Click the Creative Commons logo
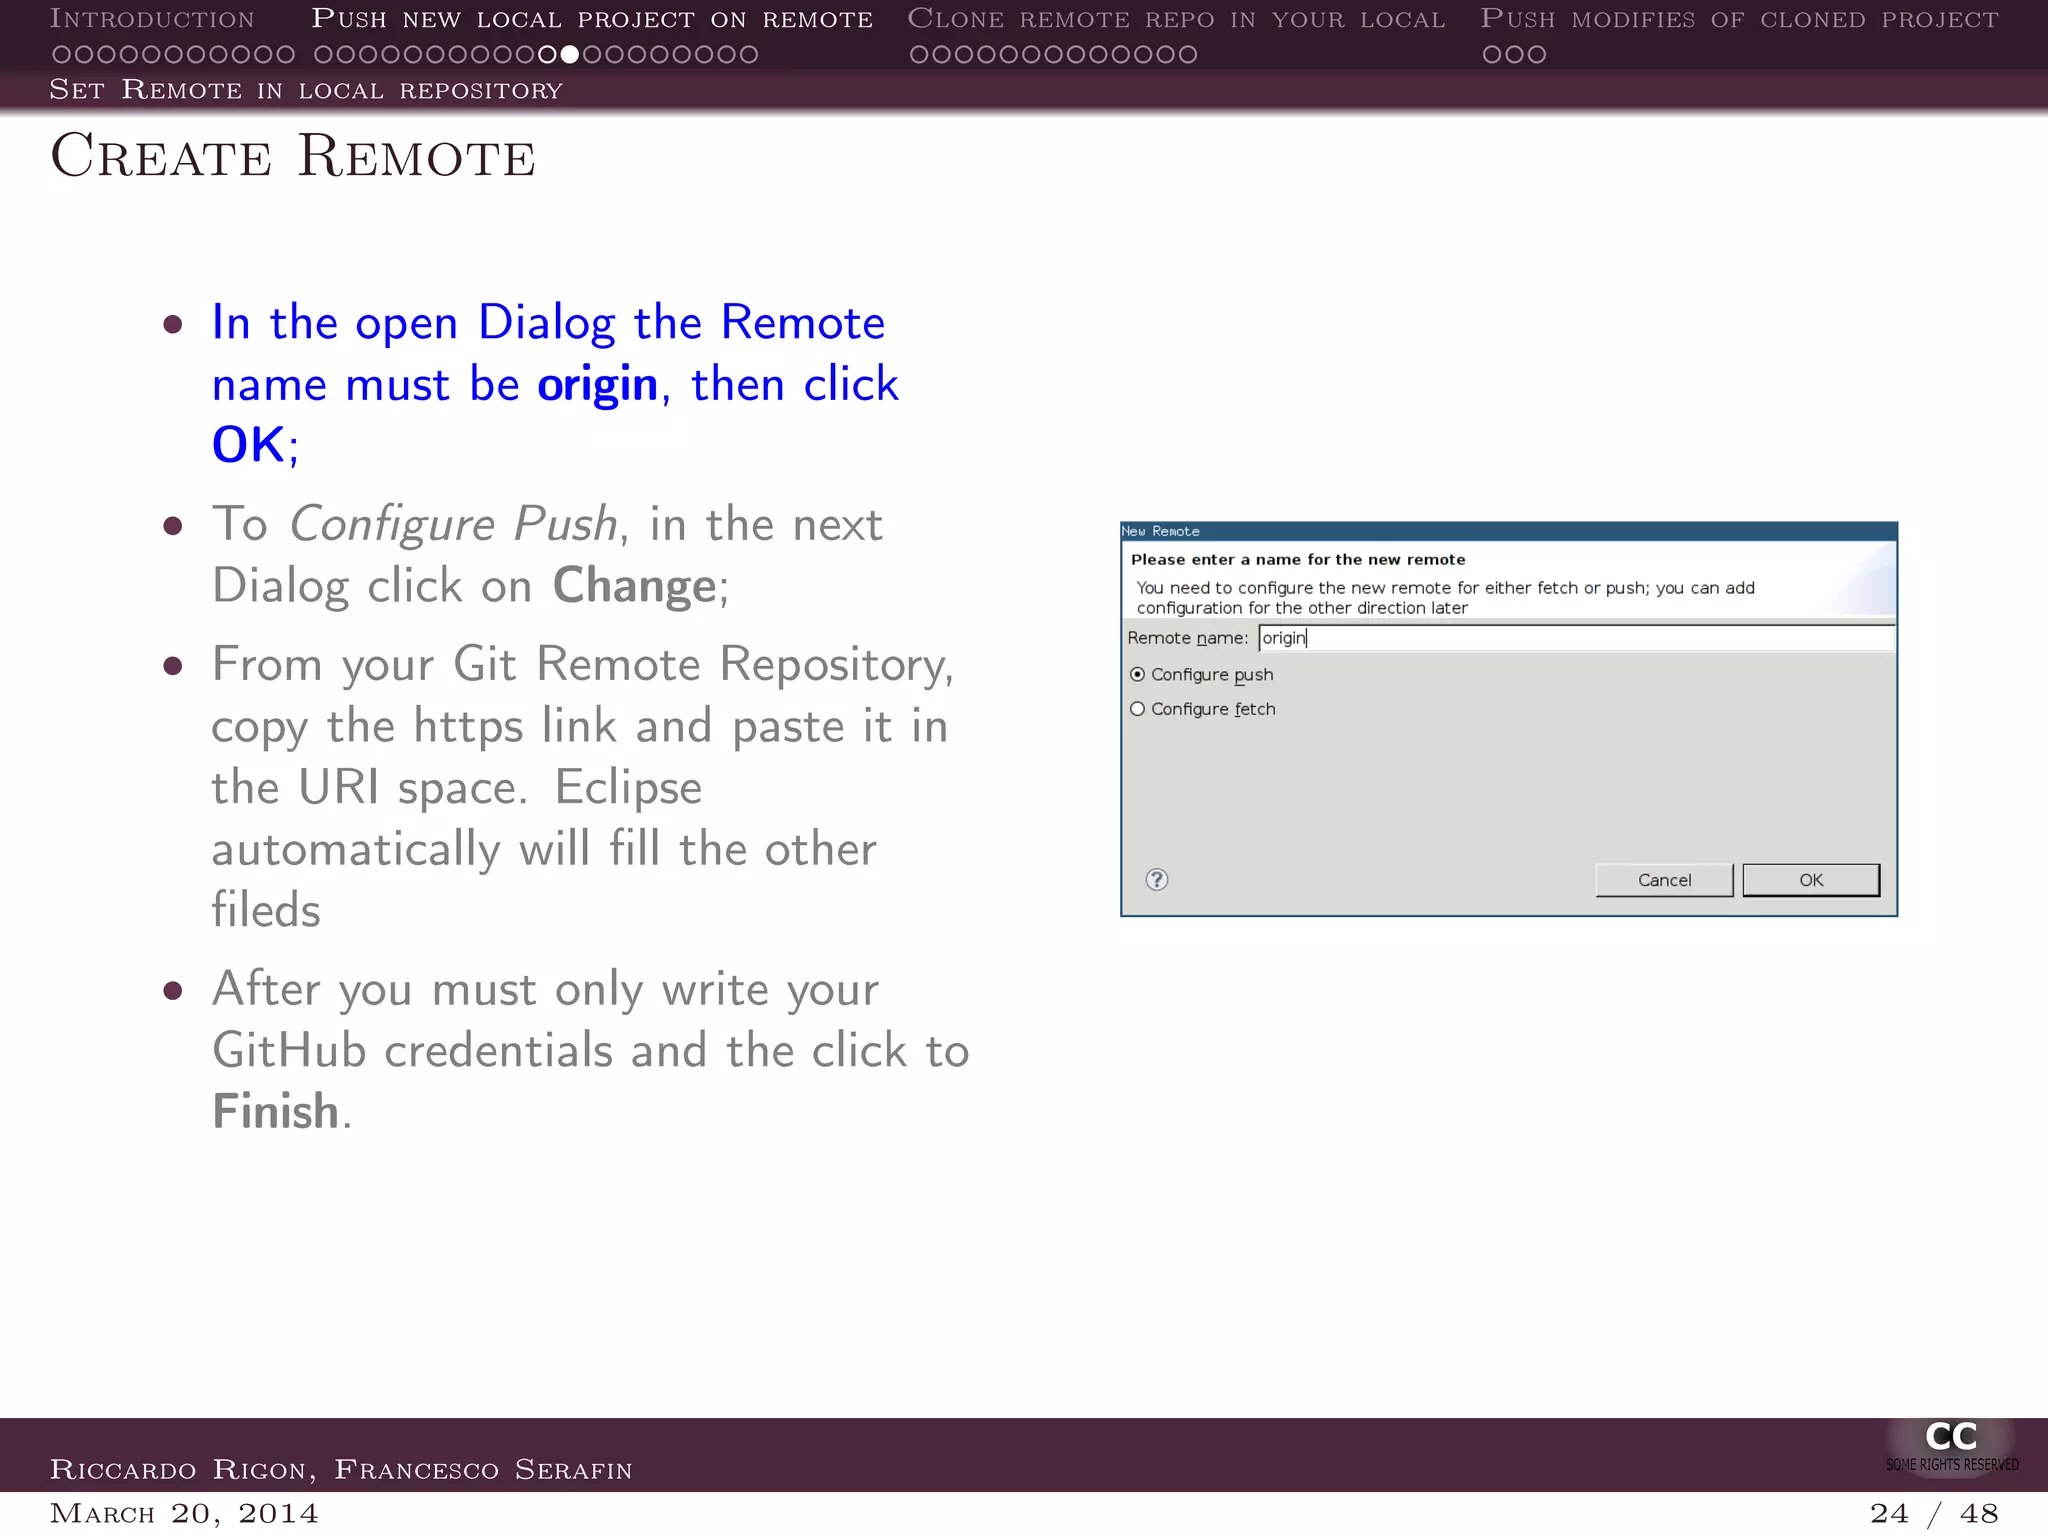The height and width of the screenshot is (1536, 2048). pyautogui.click(x=1951, y=1446)
